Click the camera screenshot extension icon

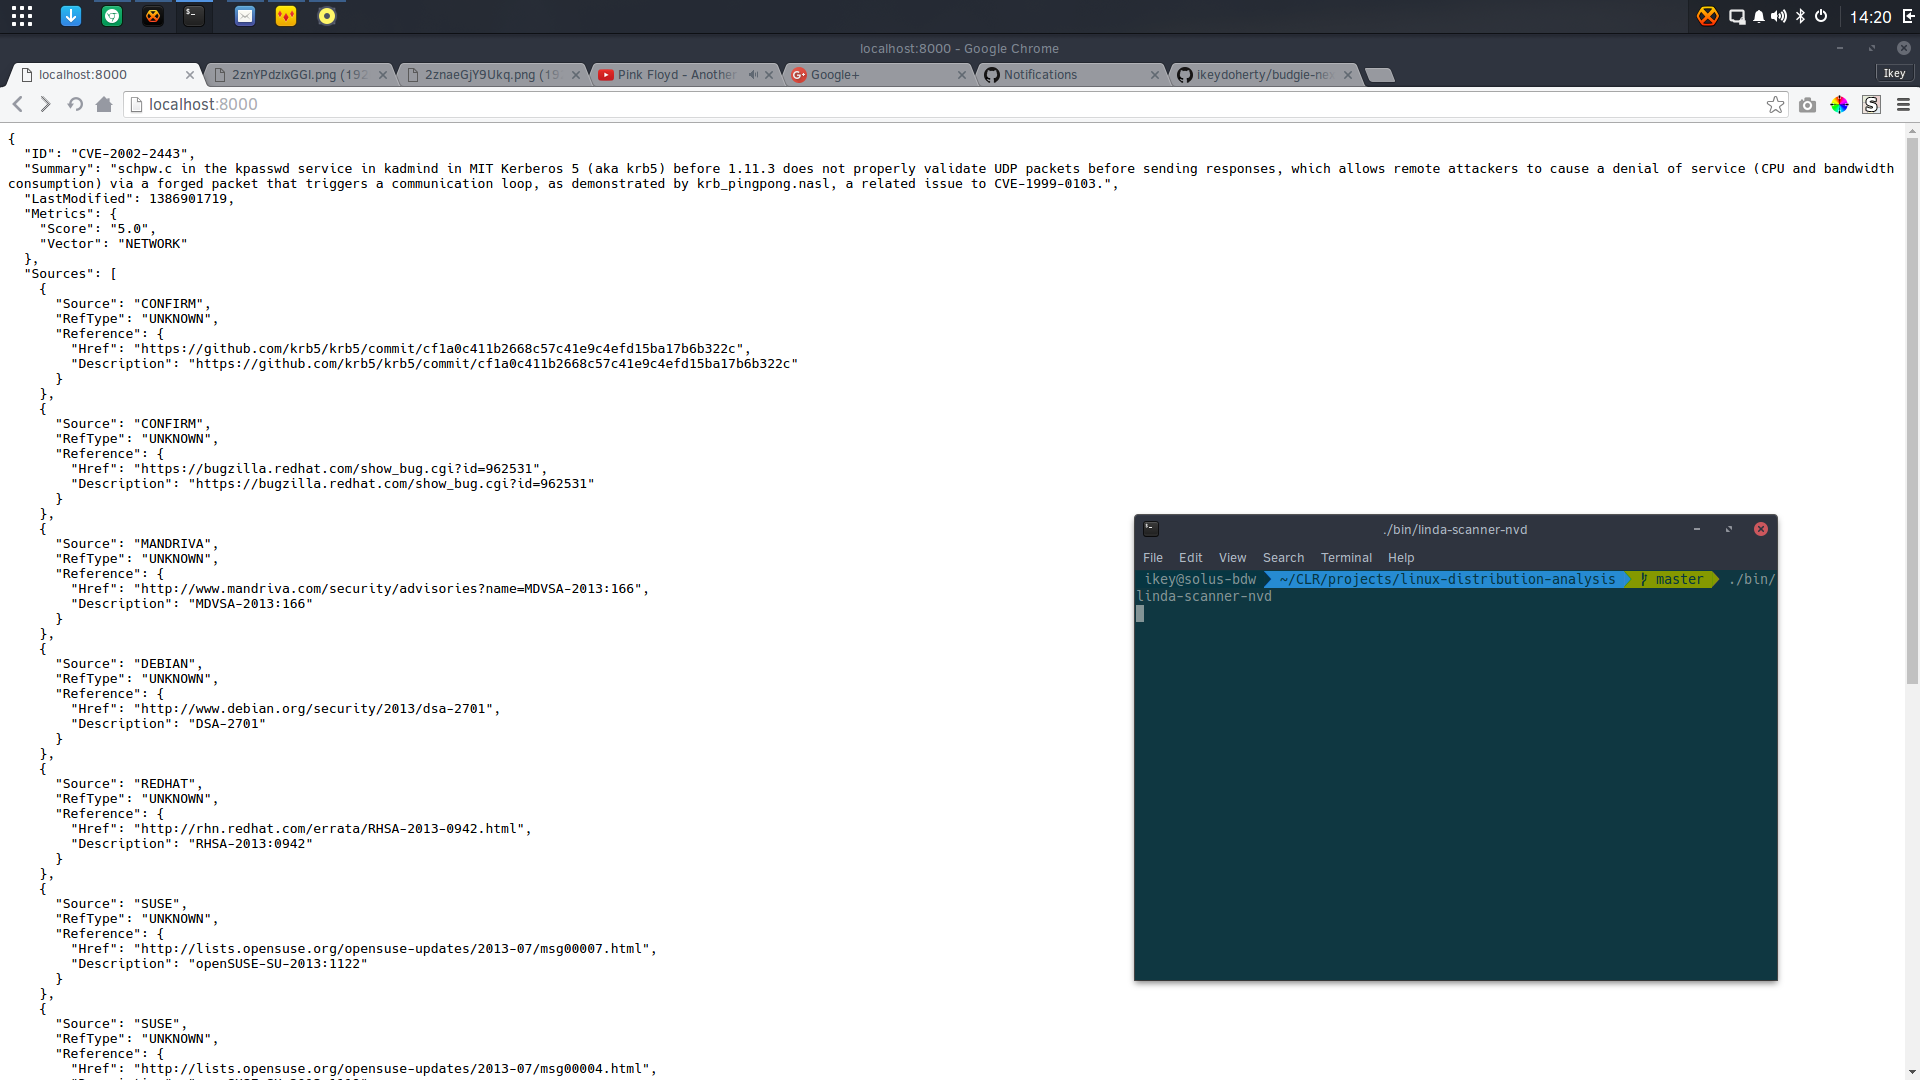[x=1807, y=104]
